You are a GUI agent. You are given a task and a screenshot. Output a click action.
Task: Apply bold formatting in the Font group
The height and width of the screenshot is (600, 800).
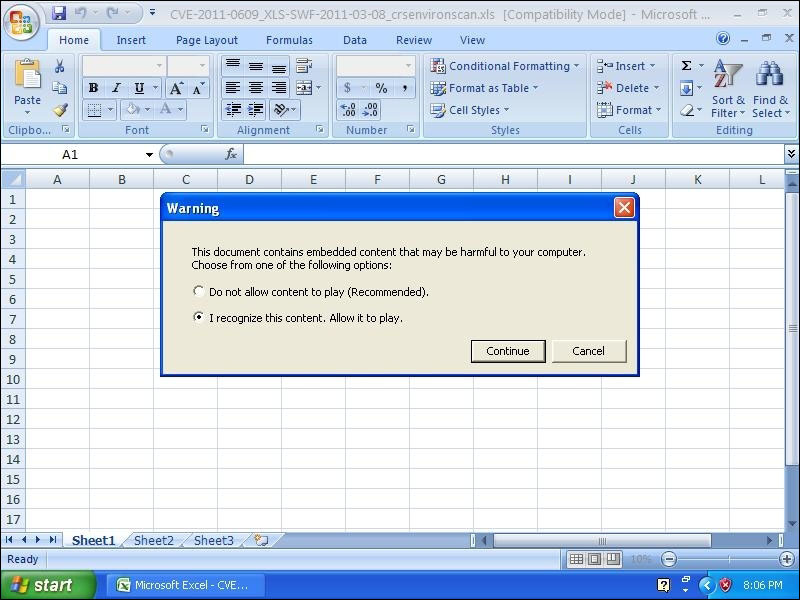(93, 87)
